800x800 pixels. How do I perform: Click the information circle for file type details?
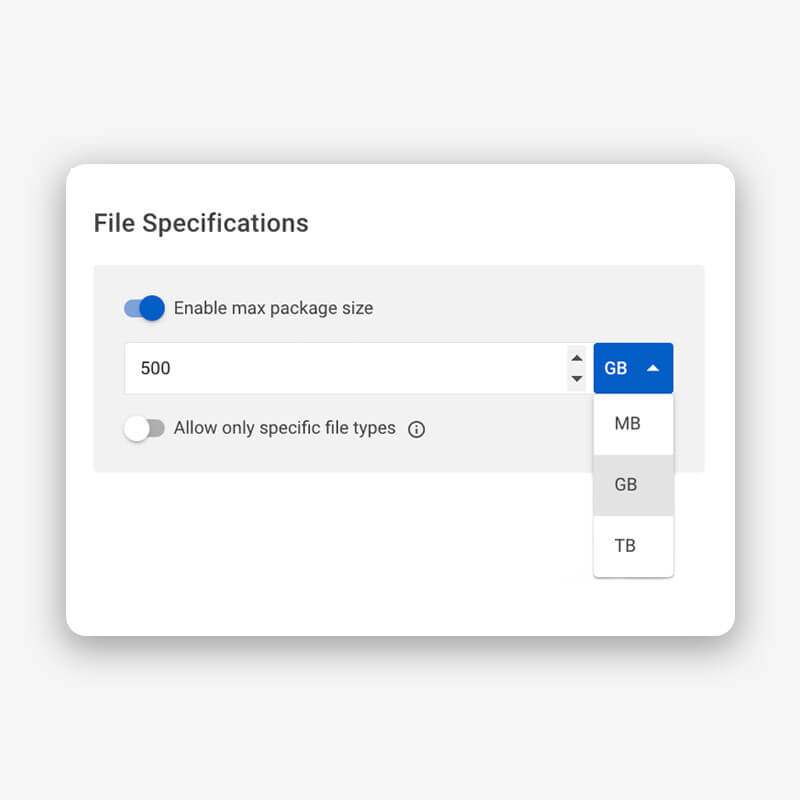416,428
